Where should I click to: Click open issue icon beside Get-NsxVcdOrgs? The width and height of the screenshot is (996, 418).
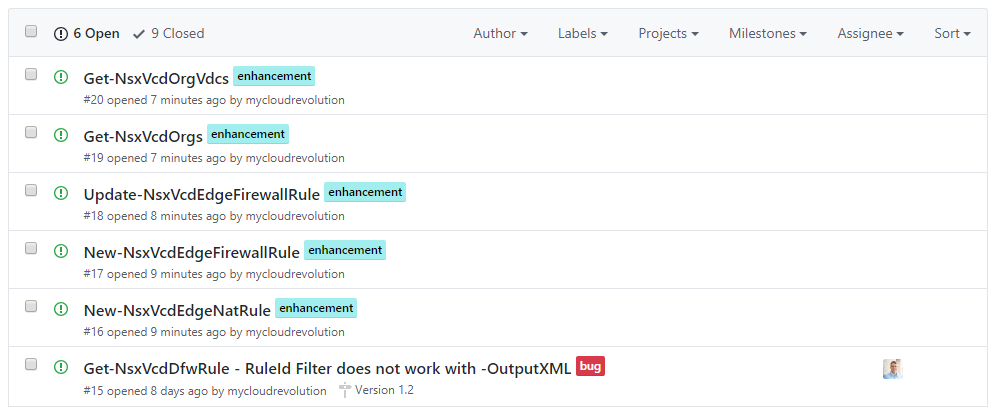61,135
